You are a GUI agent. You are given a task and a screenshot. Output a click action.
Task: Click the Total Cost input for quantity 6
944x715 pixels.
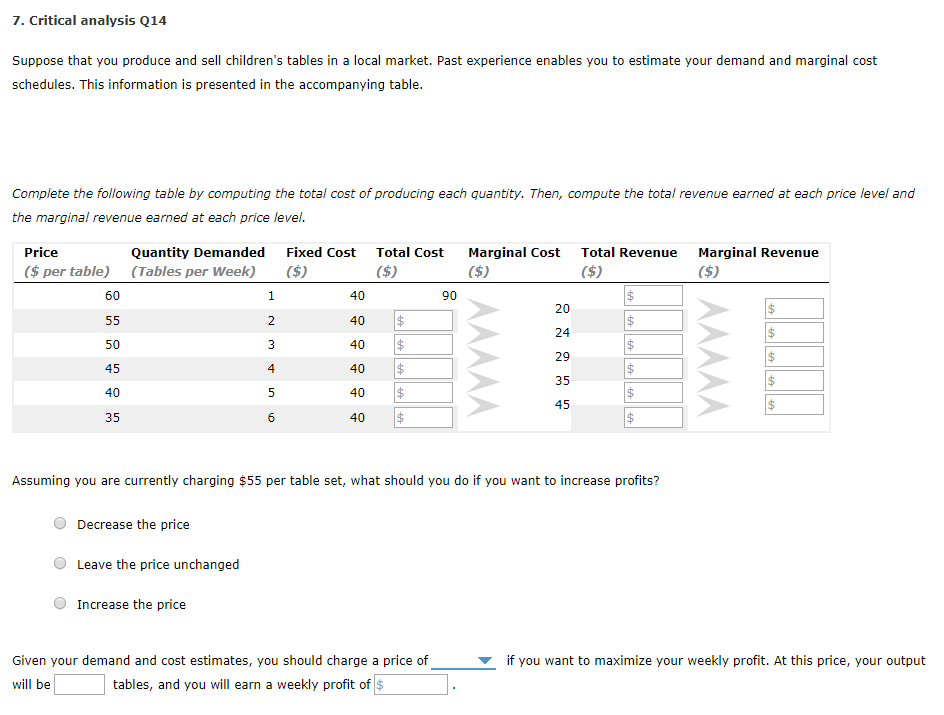pyautogui.click(x=423, y=417)
